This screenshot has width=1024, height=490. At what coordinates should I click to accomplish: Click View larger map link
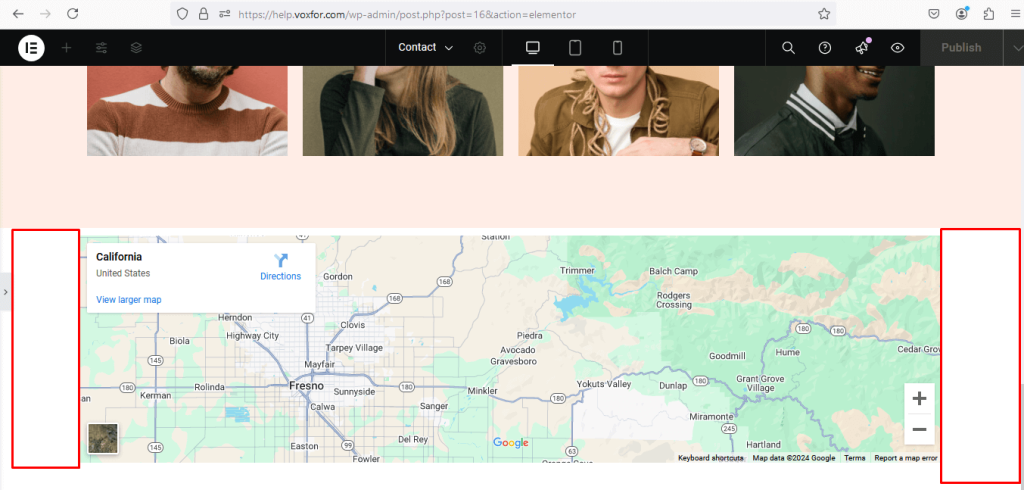pyautogui.click(x=129, y=300)
